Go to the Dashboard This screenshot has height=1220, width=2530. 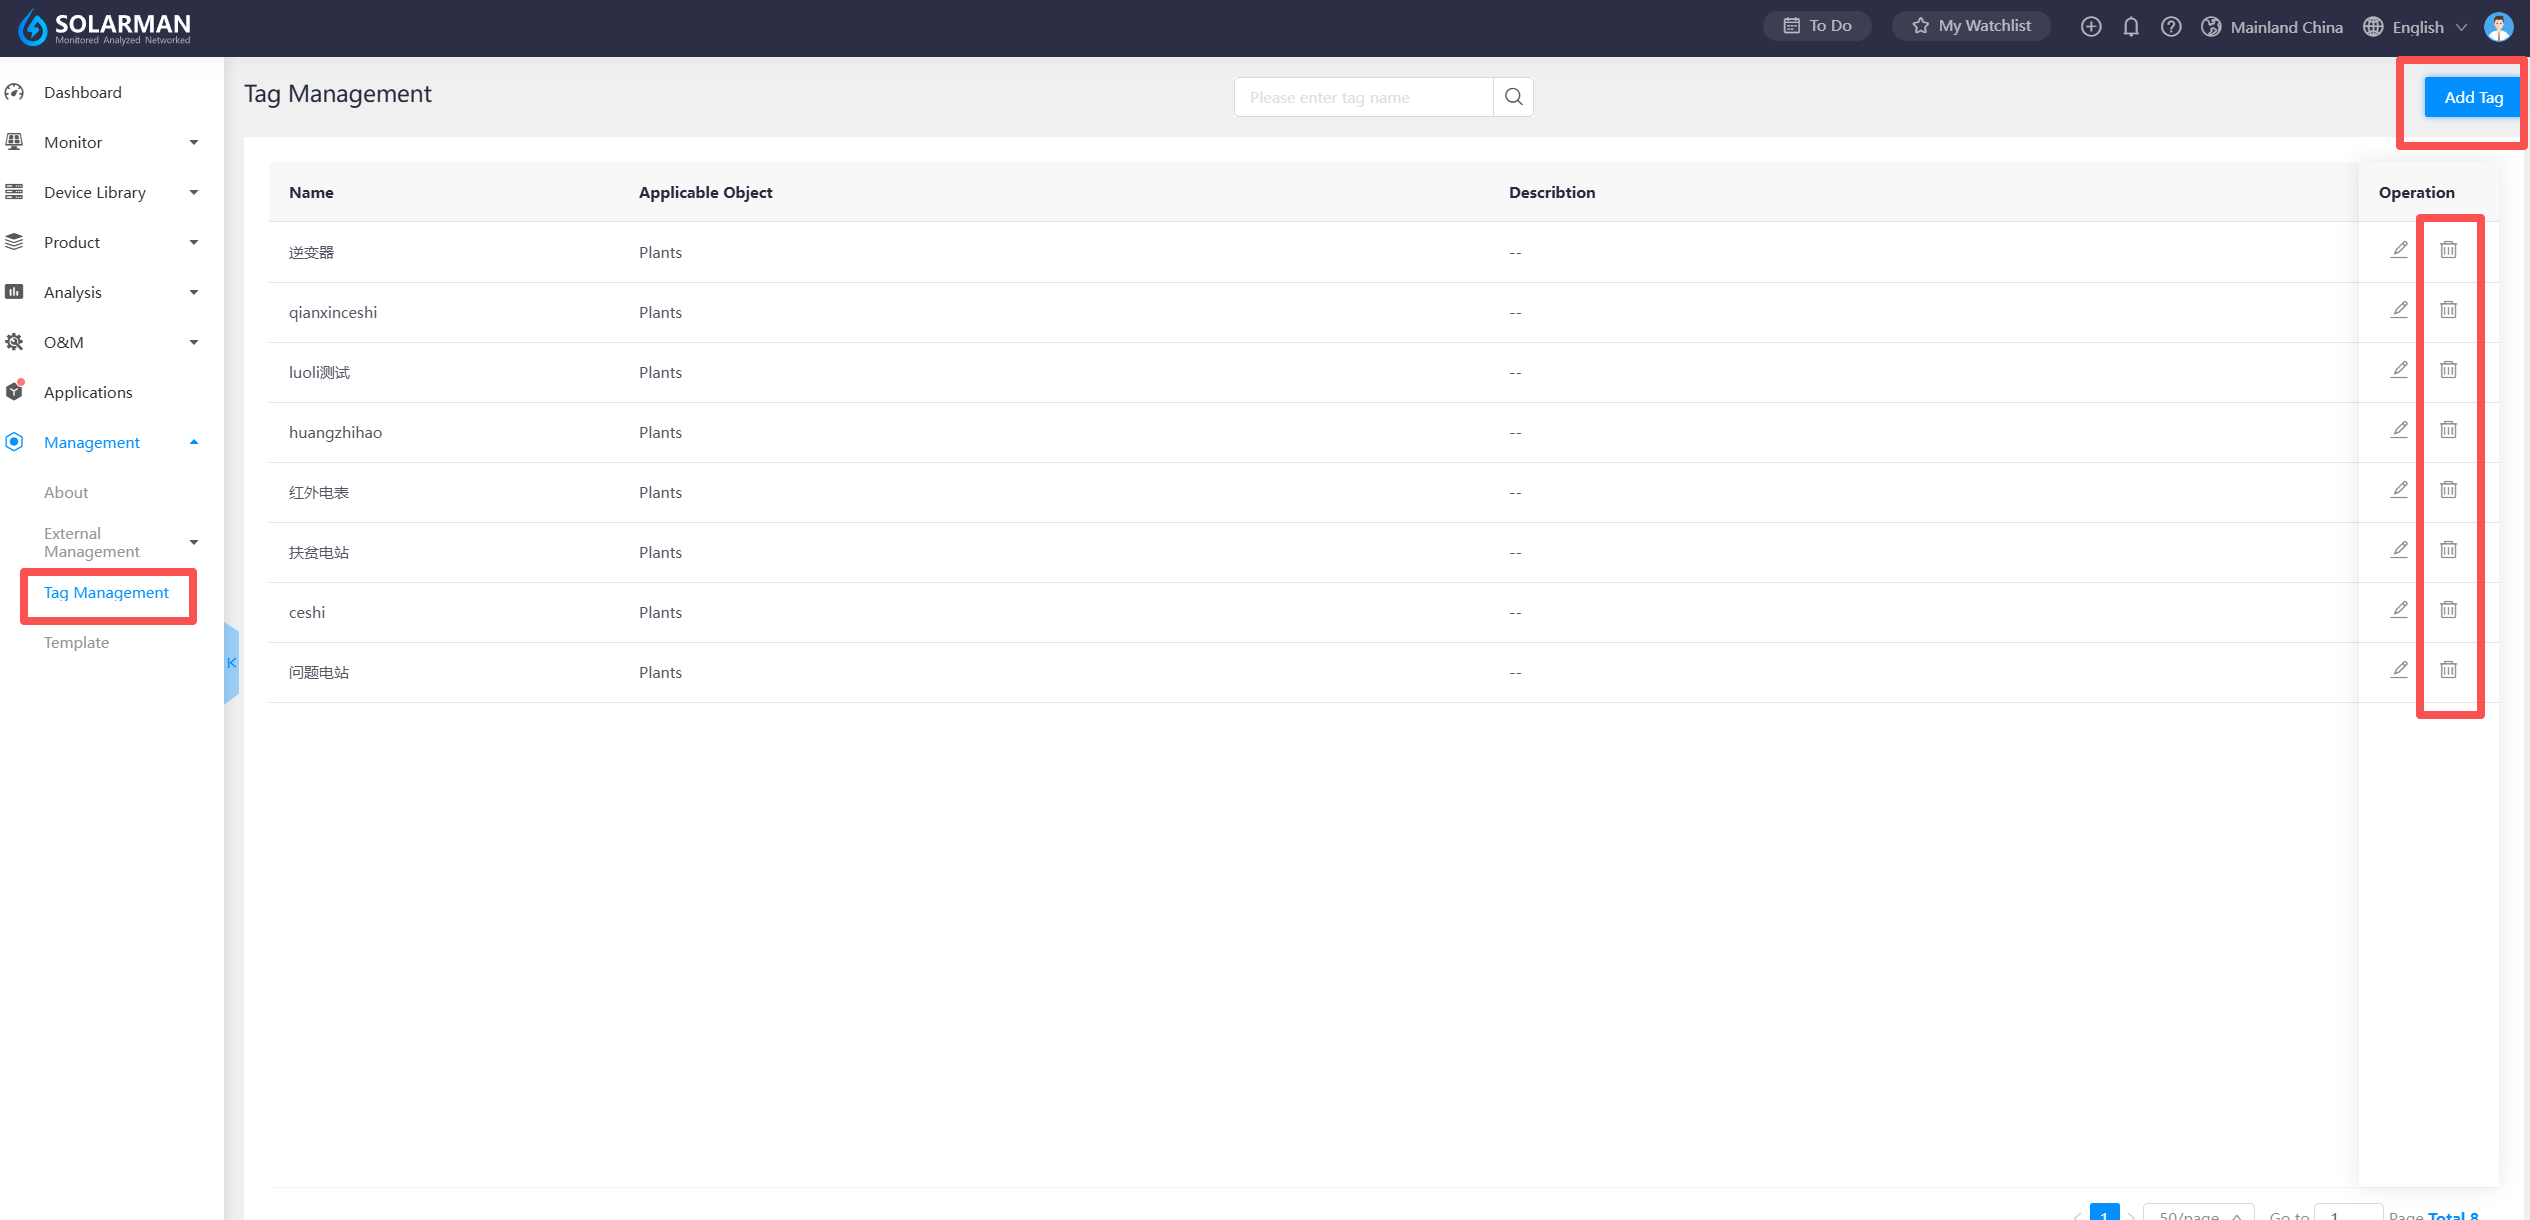point(82,92)
